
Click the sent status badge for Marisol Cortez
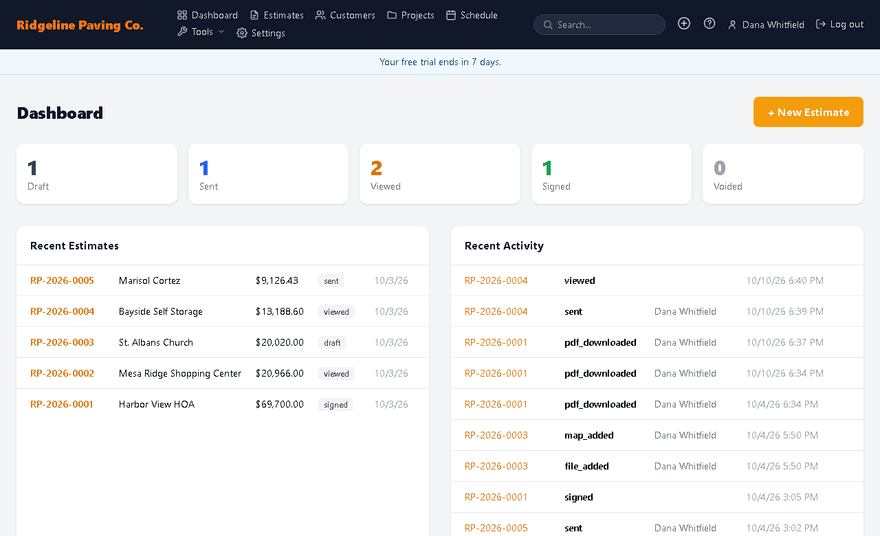[331, 281]
